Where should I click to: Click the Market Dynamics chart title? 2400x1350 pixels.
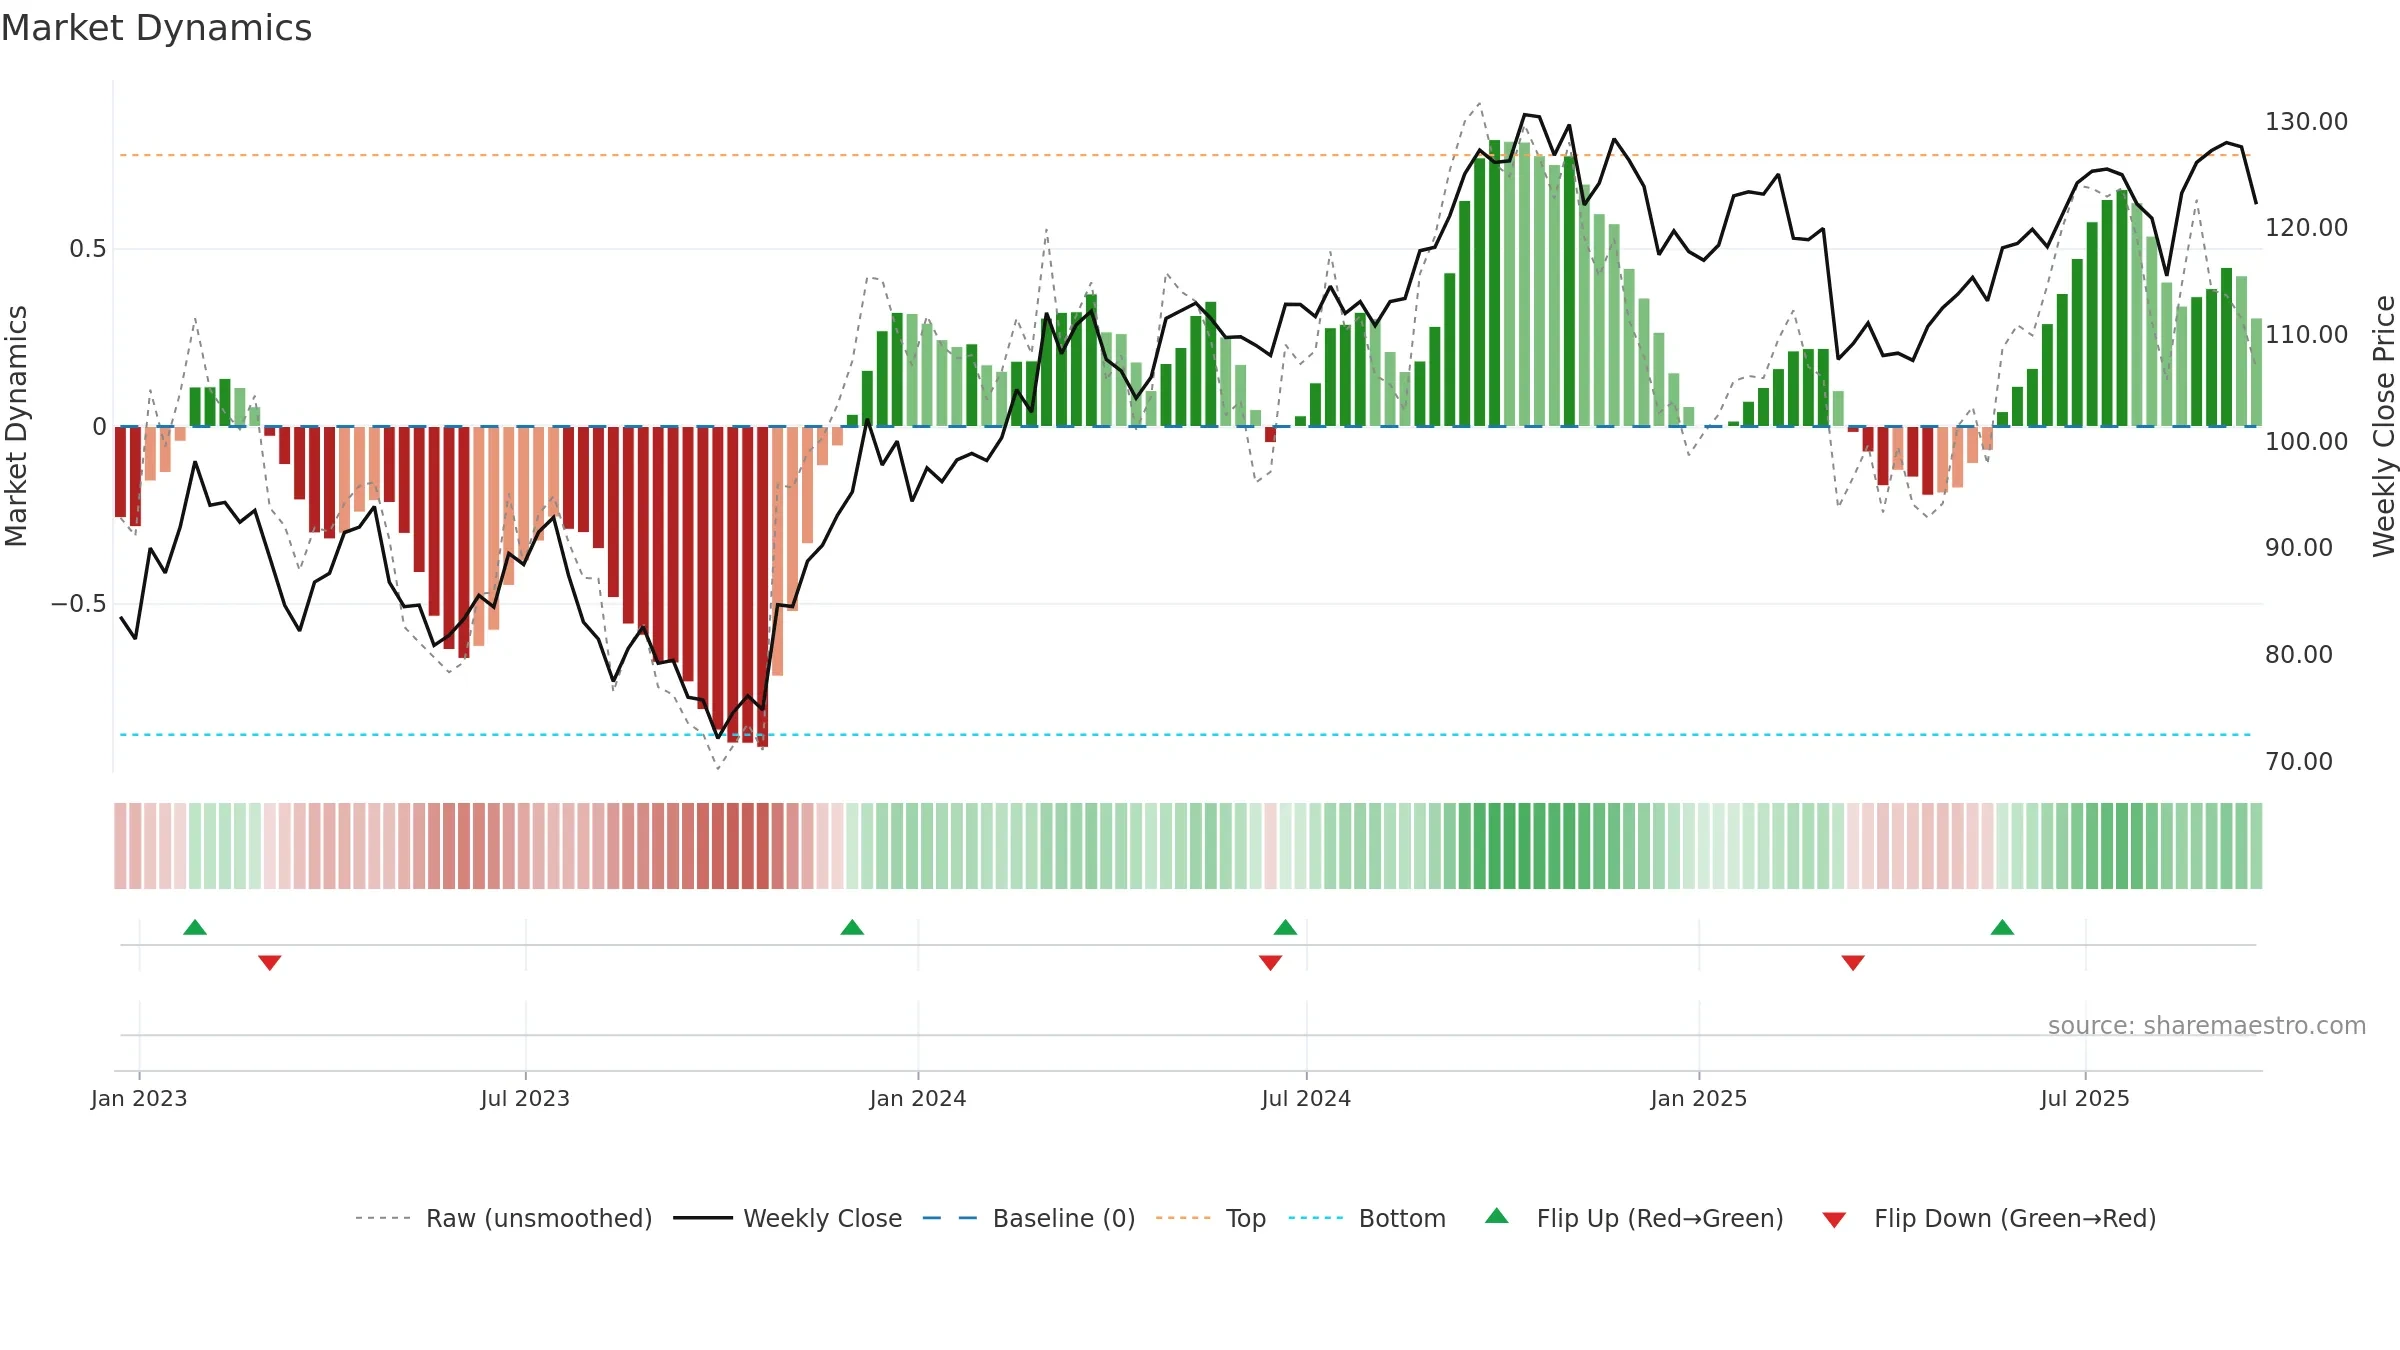tap(156, 28)
